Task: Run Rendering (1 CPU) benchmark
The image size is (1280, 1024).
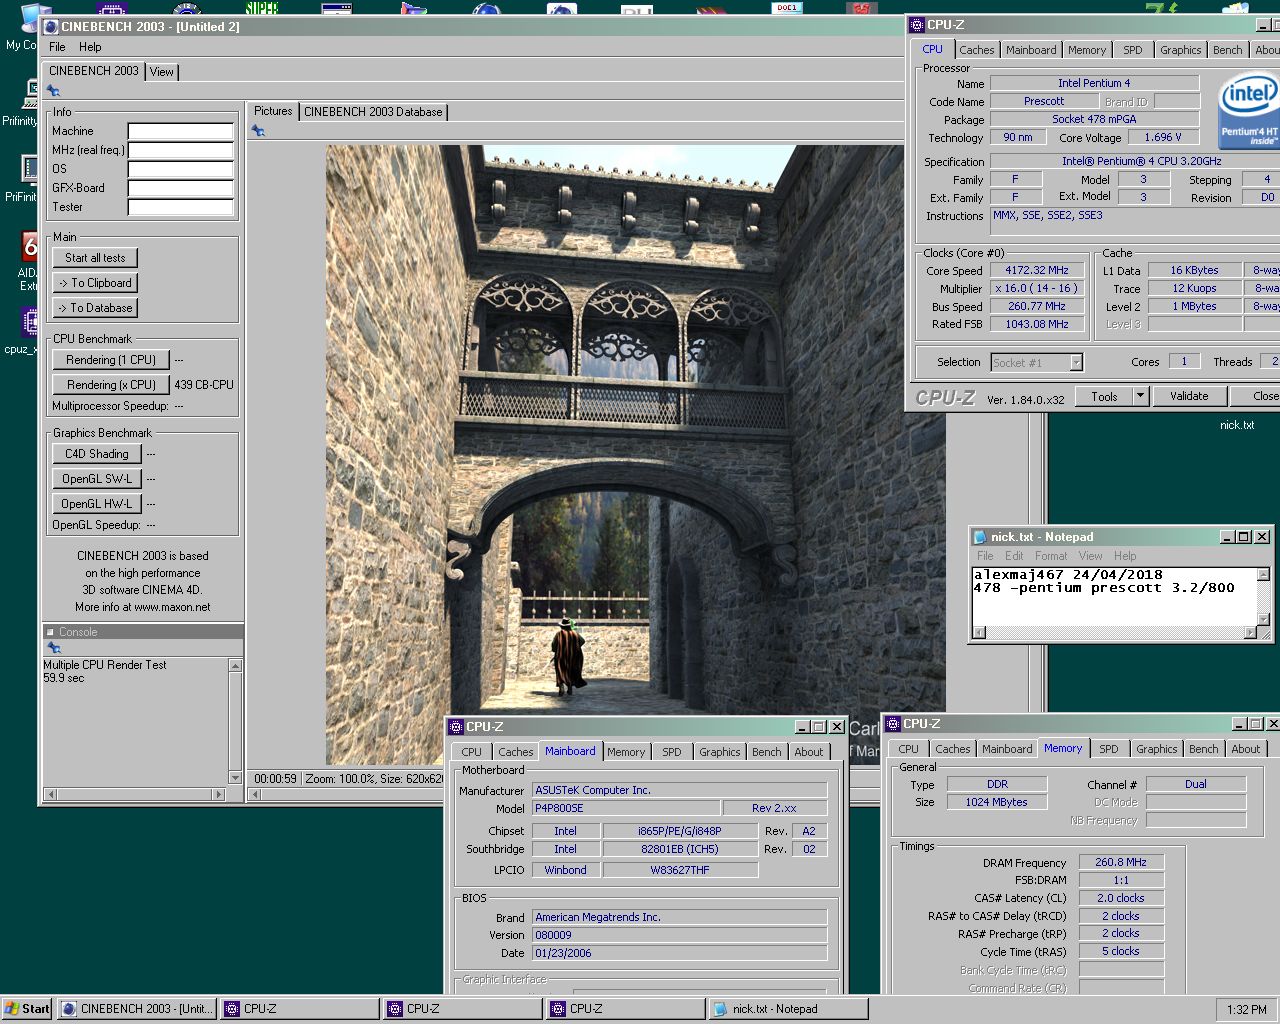Action: 111,360
